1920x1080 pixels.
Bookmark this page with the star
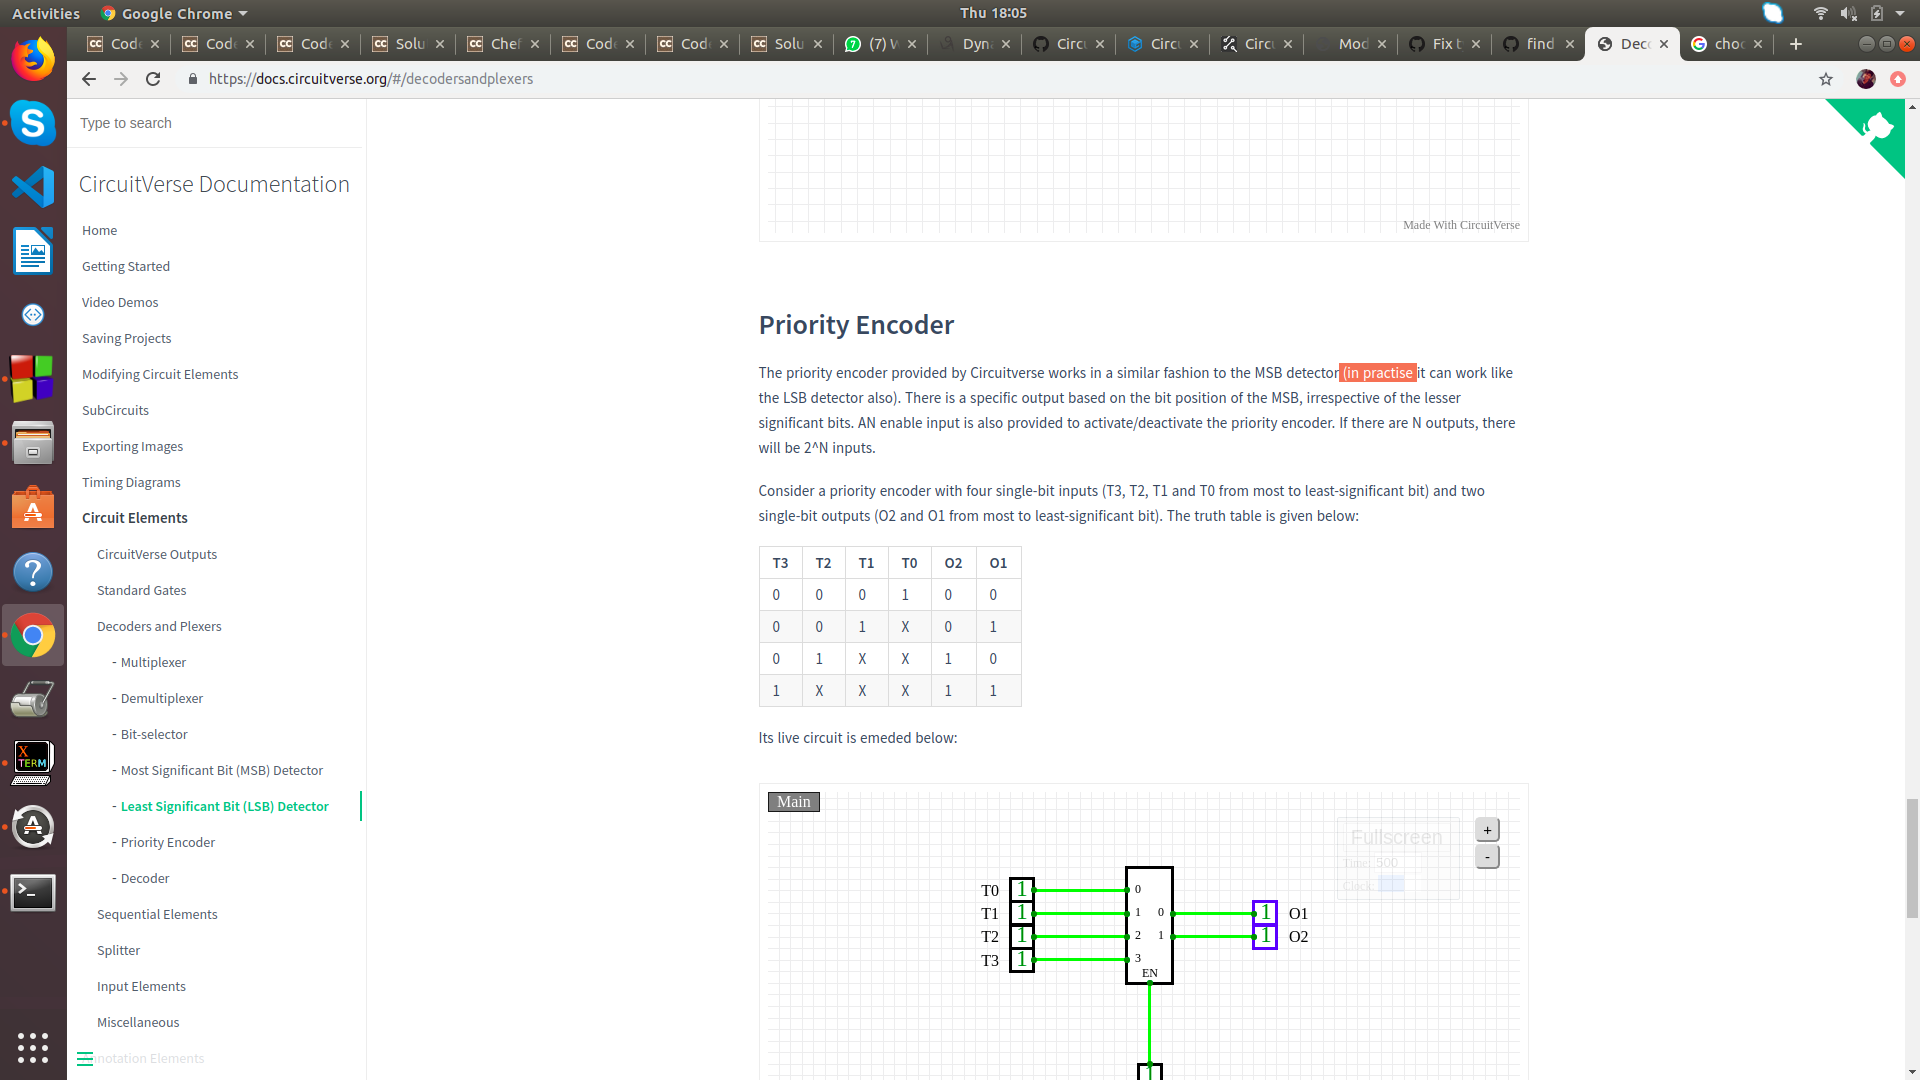tap(1826, 79)
